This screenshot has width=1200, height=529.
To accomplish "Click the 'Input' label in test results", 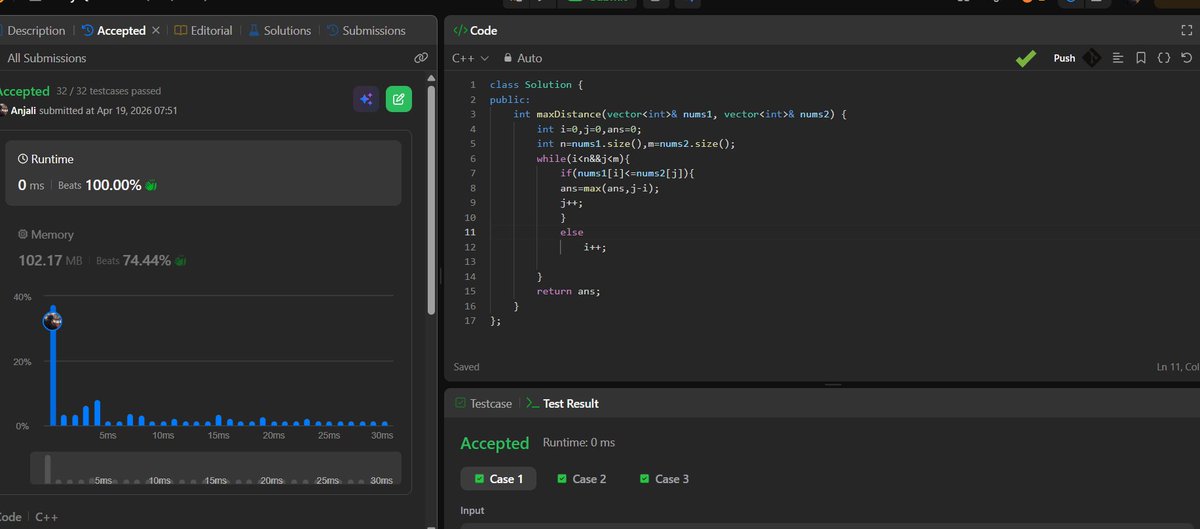I will (x=473, y=510).
